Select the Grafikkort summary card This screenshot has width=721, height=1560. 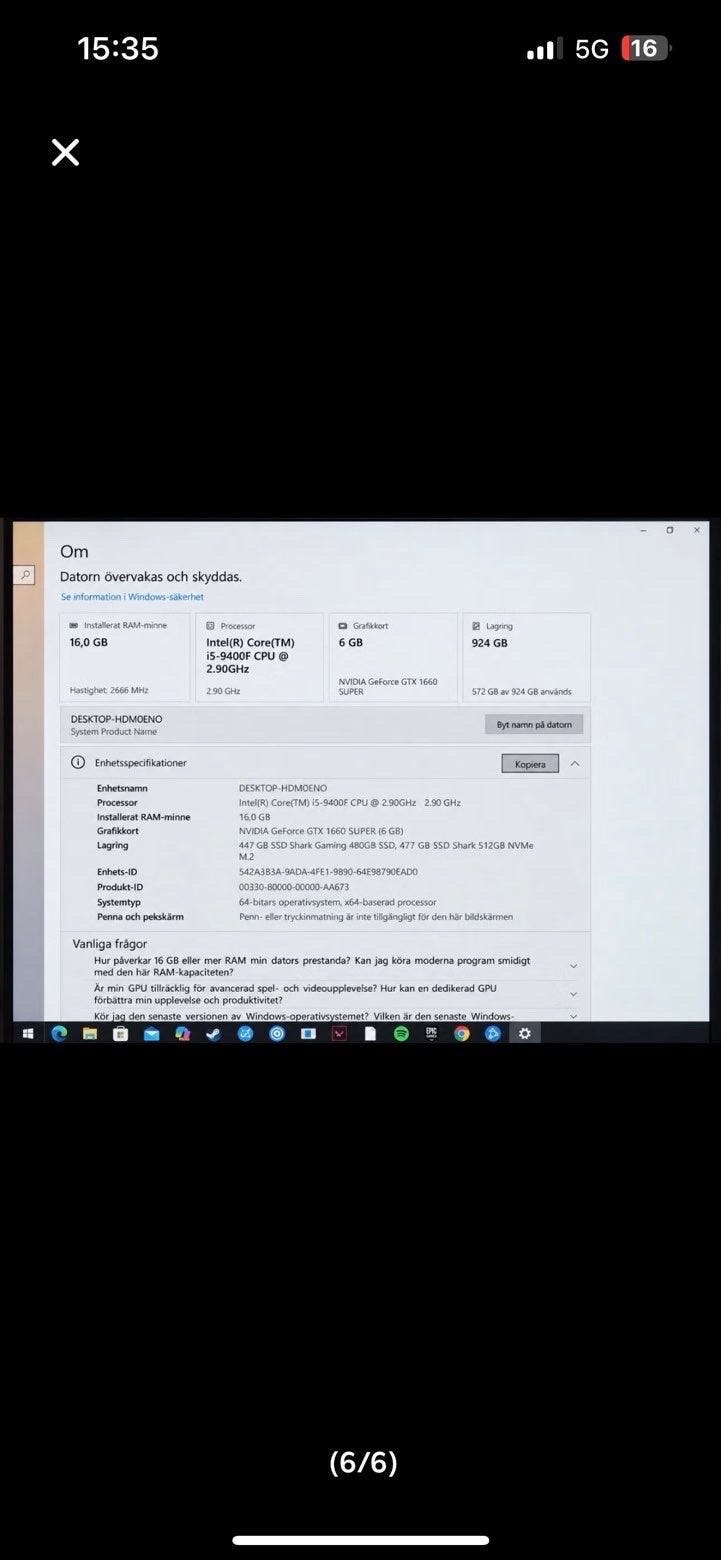393,657
